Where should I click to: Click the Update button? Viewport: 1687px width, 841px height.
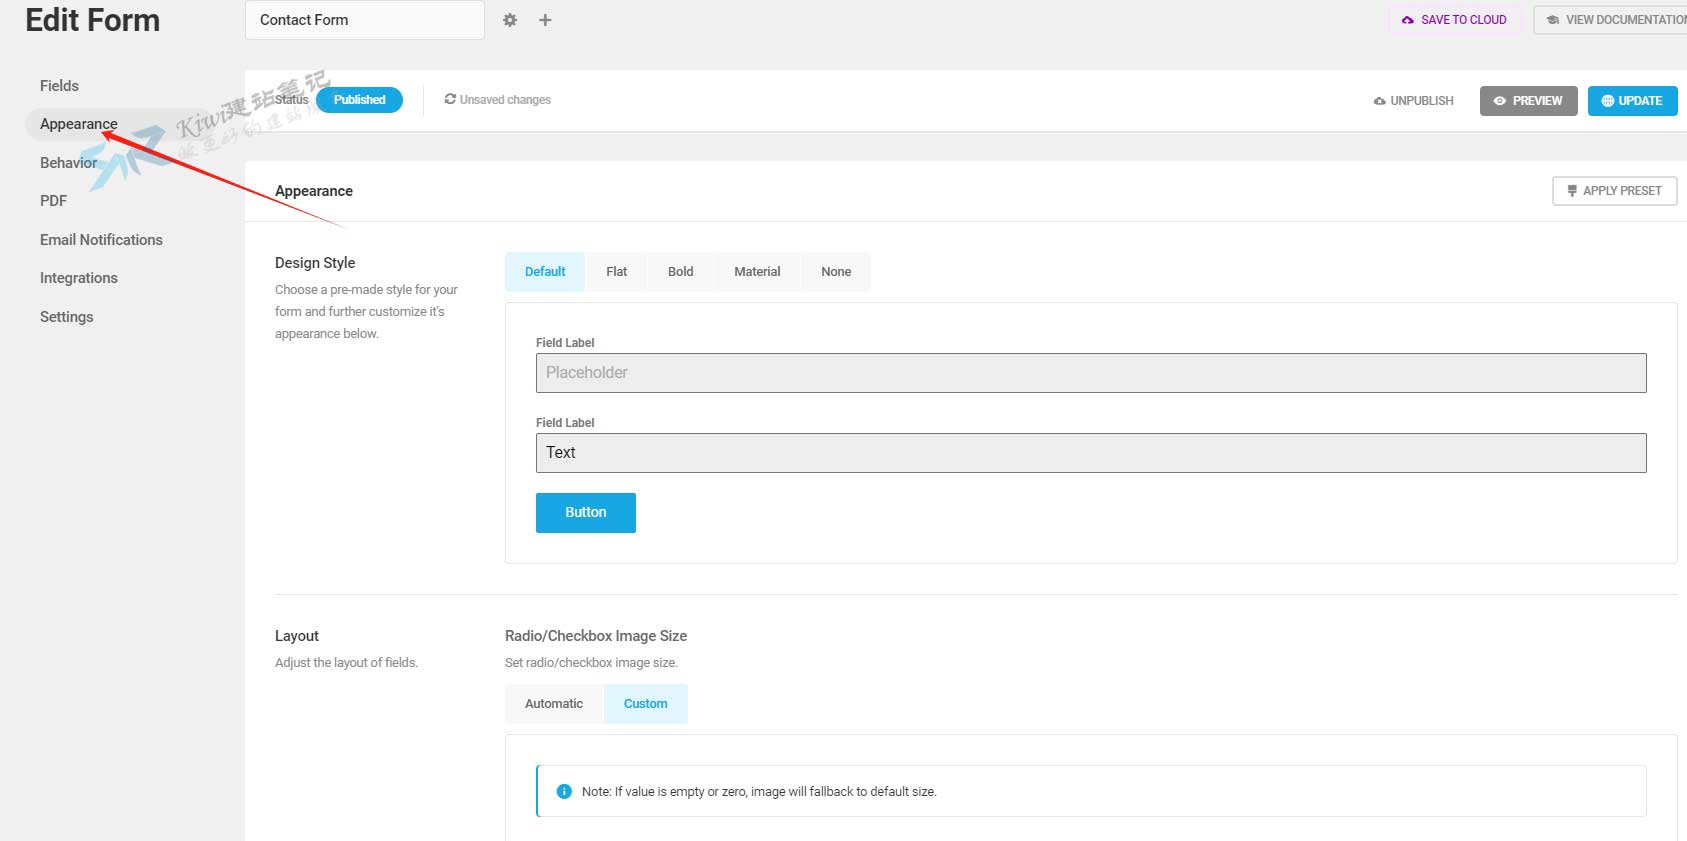(x=1632, y=101)
